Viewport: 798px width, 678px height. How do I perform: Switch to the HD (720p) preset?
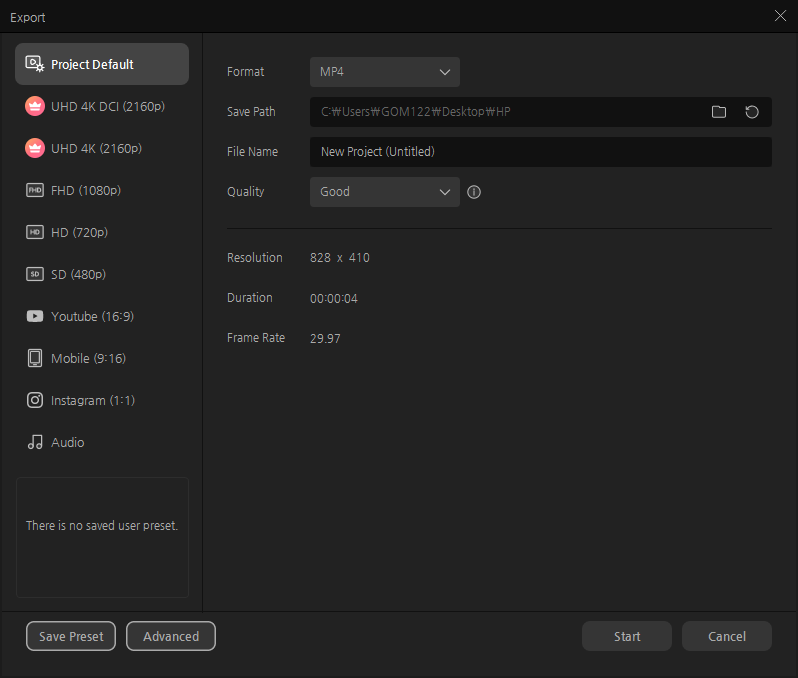pos(102,232)
